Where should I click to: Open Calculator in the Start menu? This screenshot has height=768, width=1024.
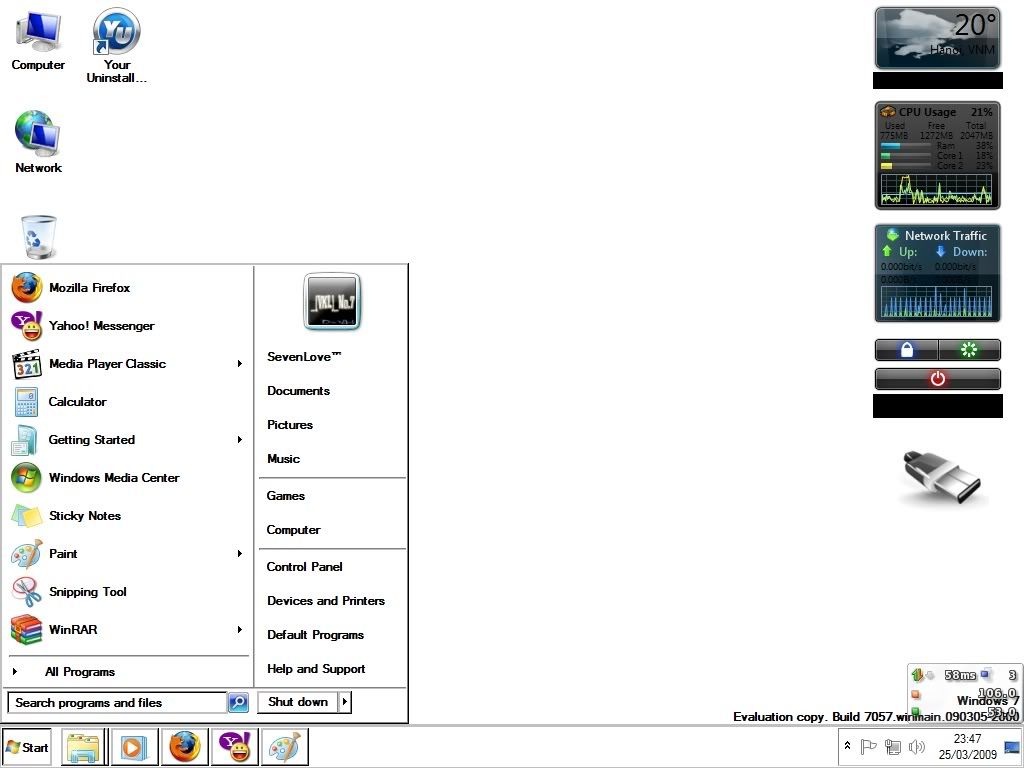pos(77,402)
